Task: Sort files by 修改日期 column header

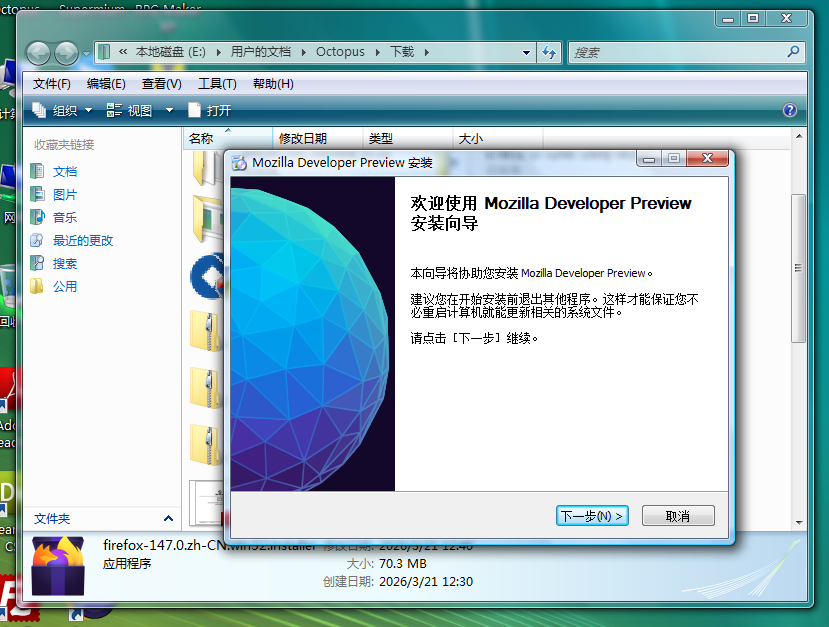Action: pyautogui.click(x=303, y=139)
